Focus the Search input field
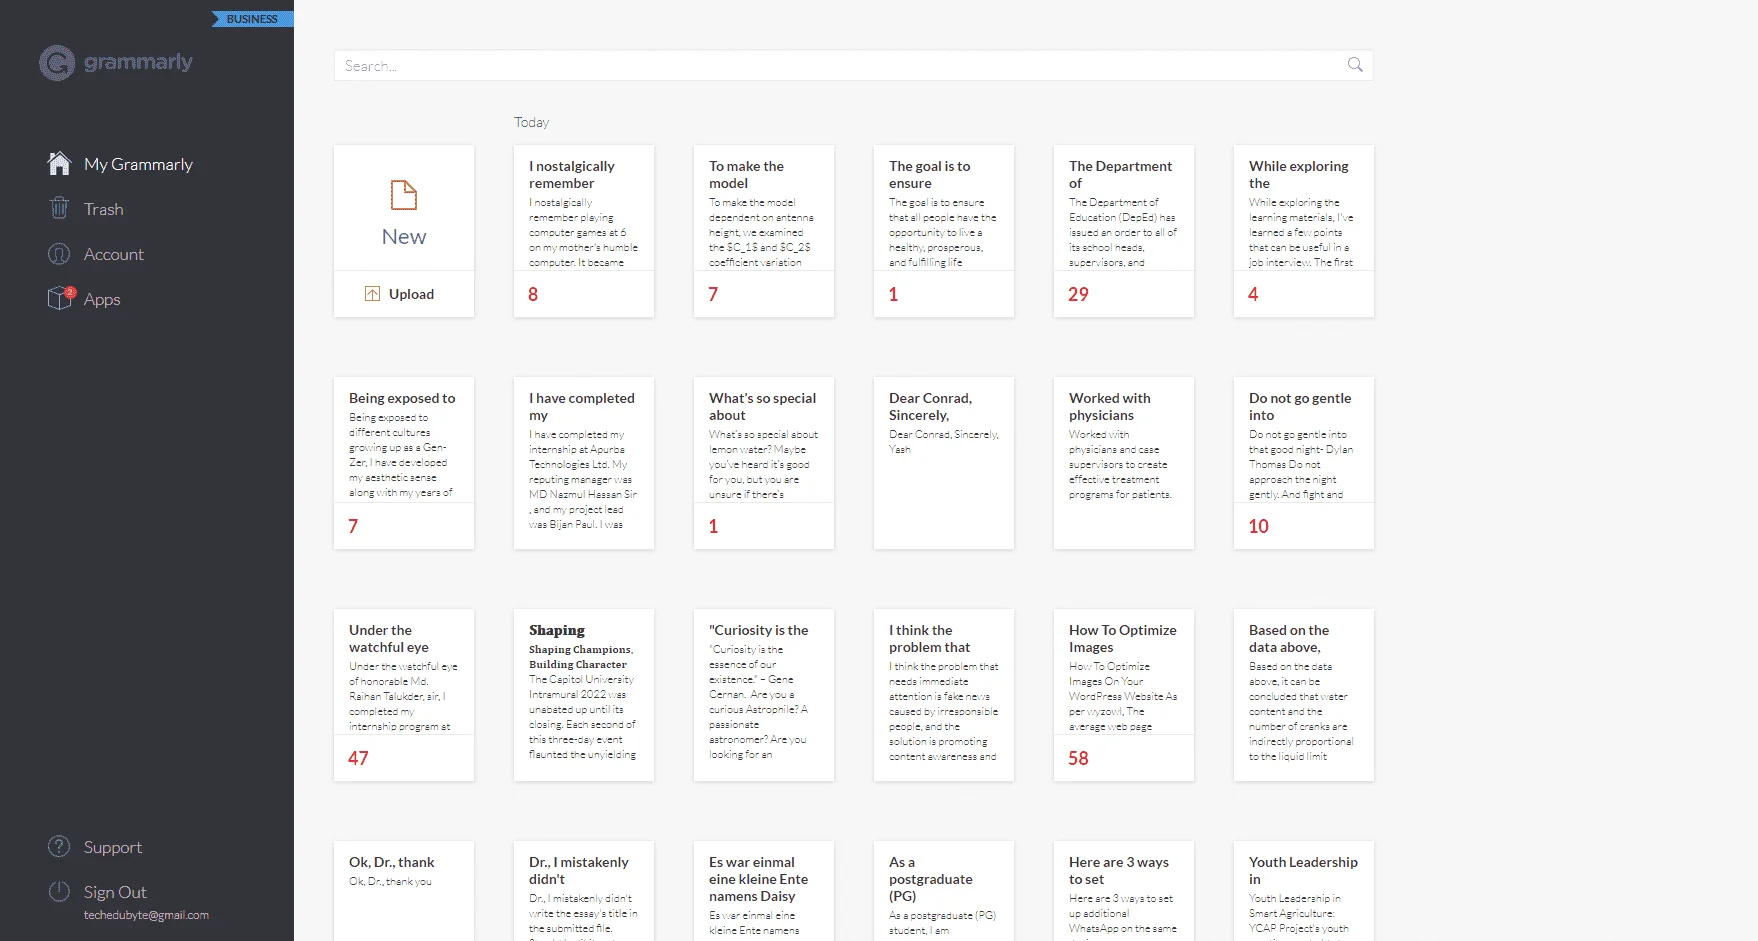Screen dimensions: 1758x941 pos(853,65)
